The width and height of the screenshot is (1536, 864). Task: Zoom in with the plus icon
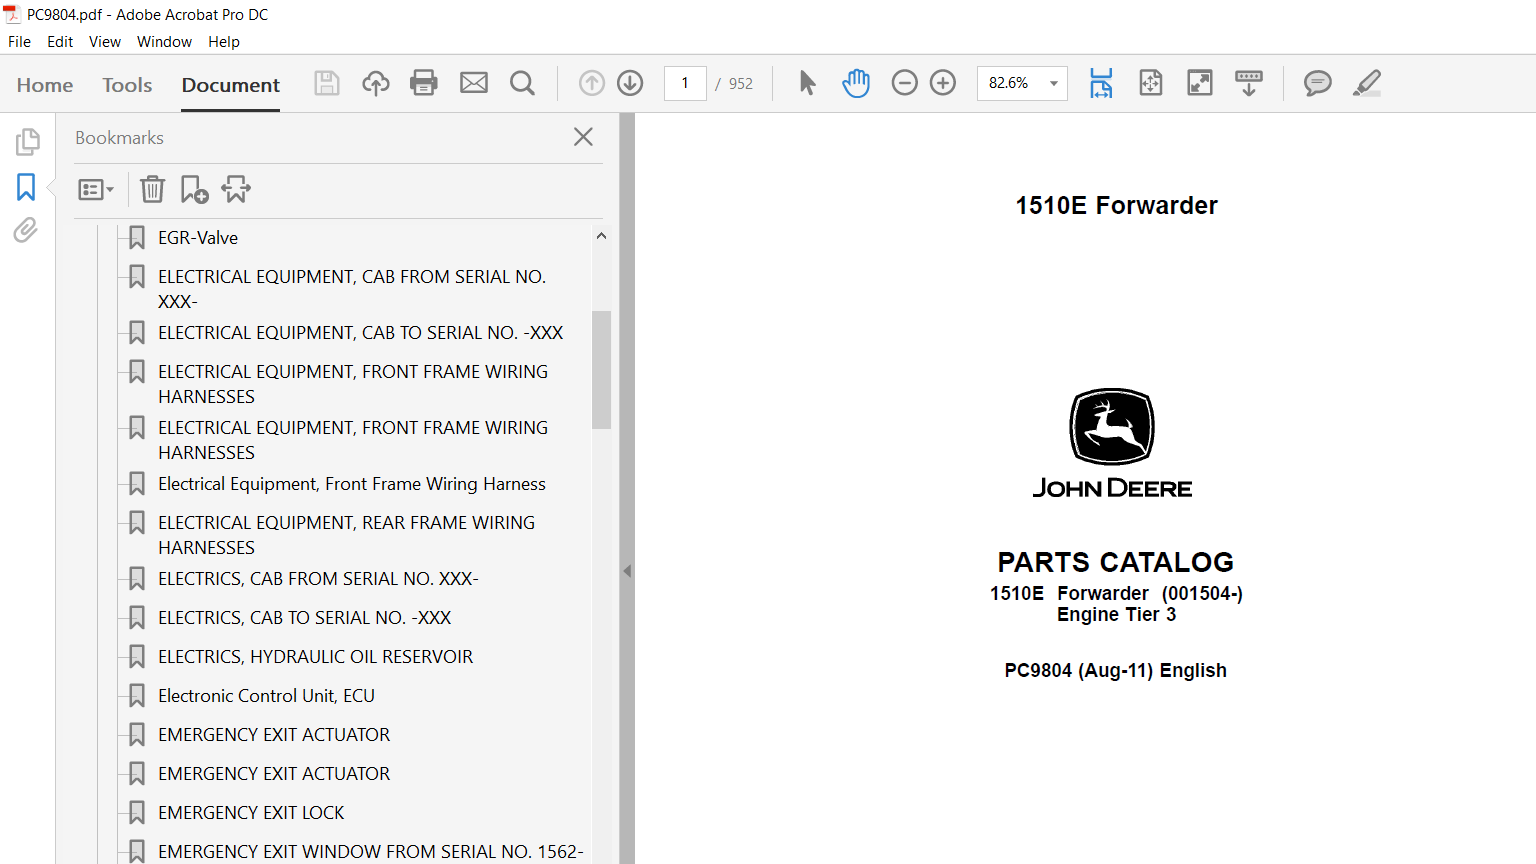click(x=943, y=83)
